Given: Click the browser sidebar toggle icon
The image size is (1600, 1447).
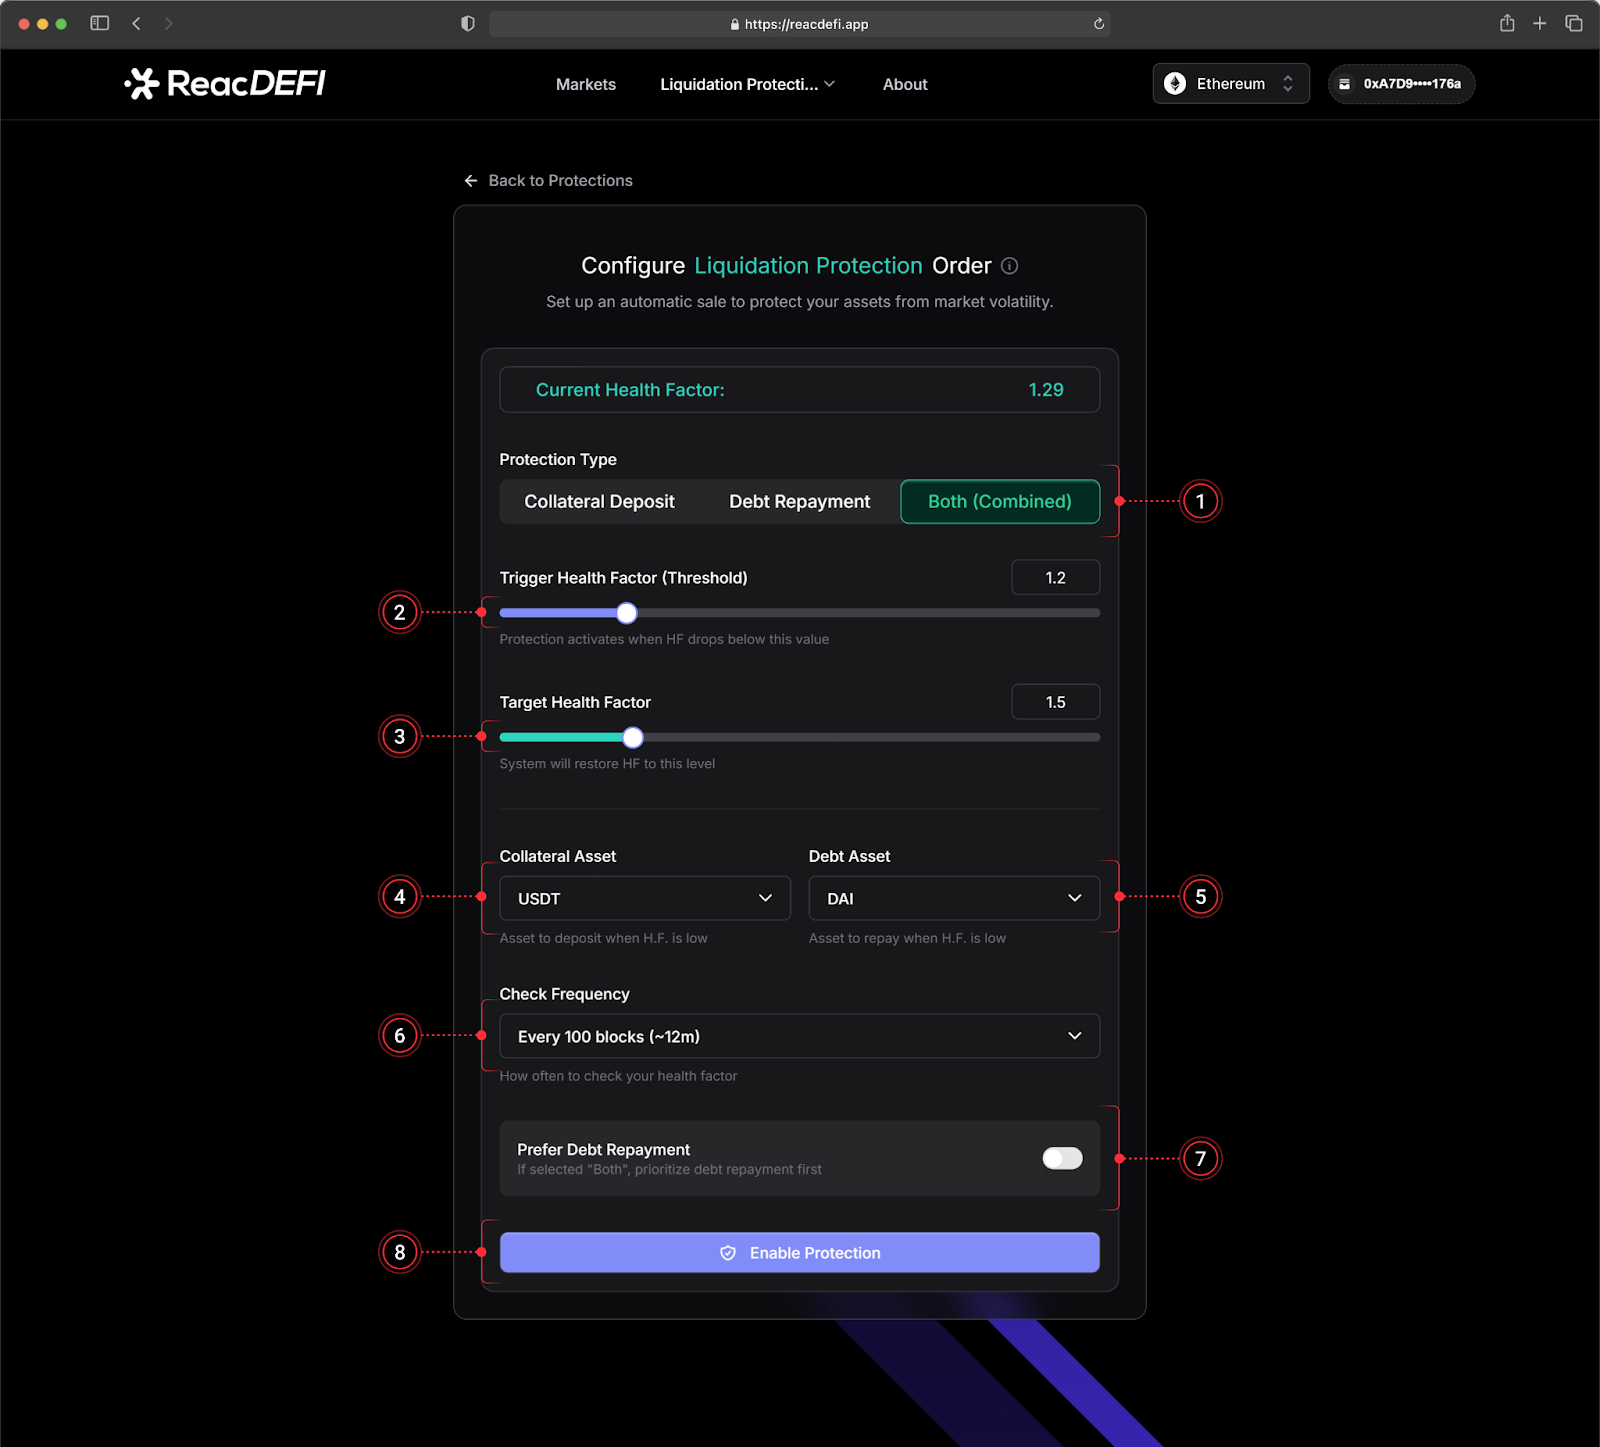Looking at the screenshot, I should [x=99, y=23].
